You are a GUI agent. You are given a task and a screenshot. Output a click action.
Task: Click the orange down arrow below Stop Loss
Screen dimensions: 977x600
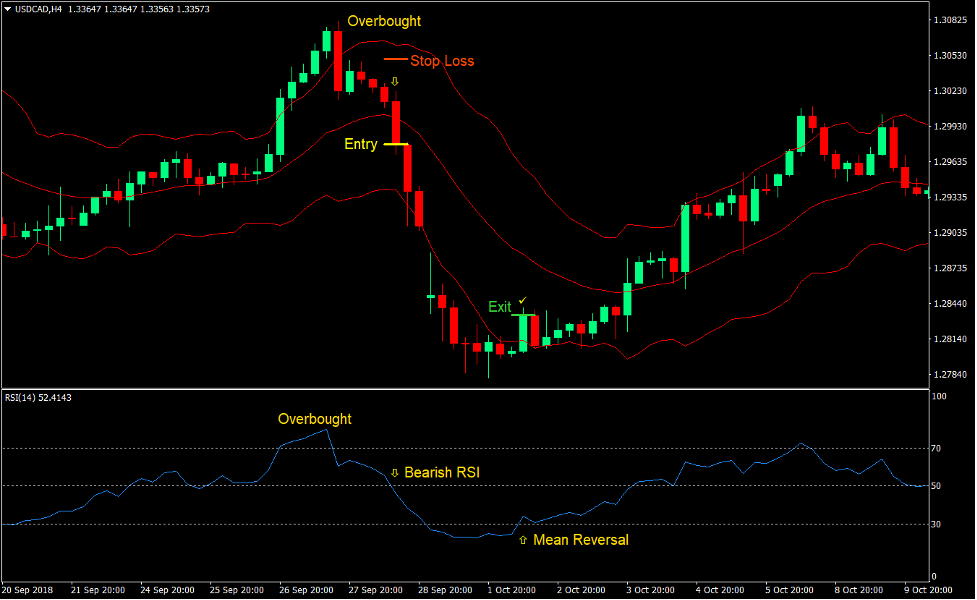point(393,79)
